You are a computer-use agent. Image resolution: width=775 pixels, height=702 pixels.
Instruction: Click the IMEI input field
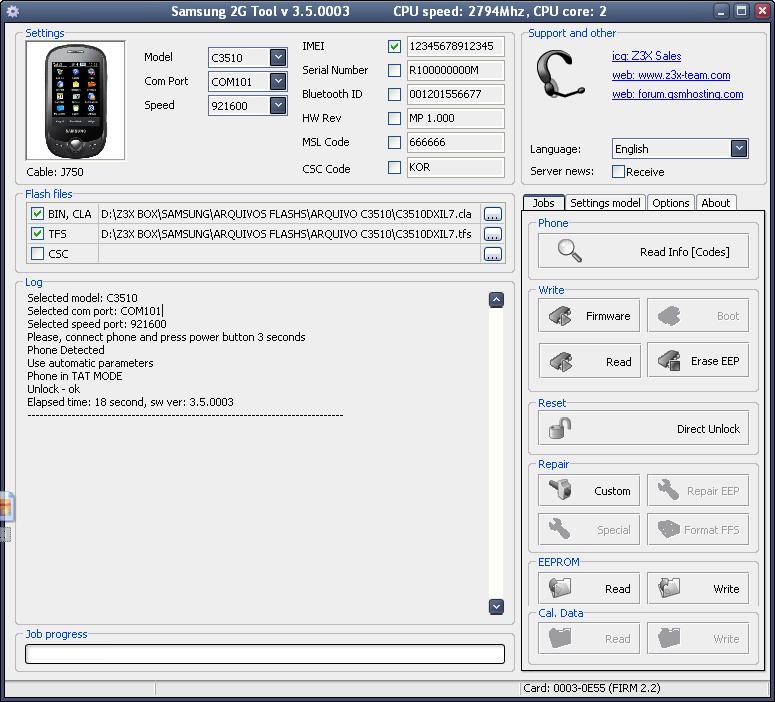[x=455, y=46]
